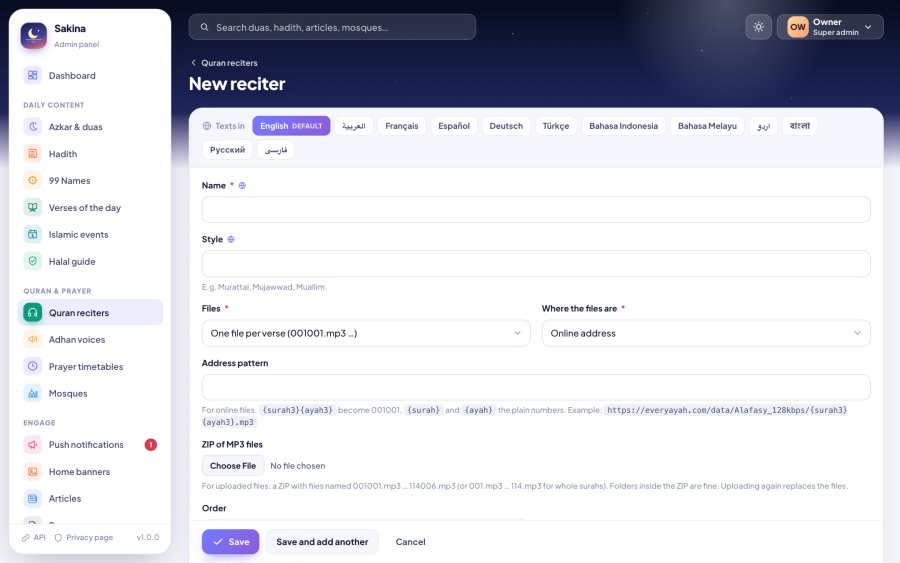This screenshot has height=563, width=900.
Task: Click the globe icon beside Style label
Action: [231, 239]
